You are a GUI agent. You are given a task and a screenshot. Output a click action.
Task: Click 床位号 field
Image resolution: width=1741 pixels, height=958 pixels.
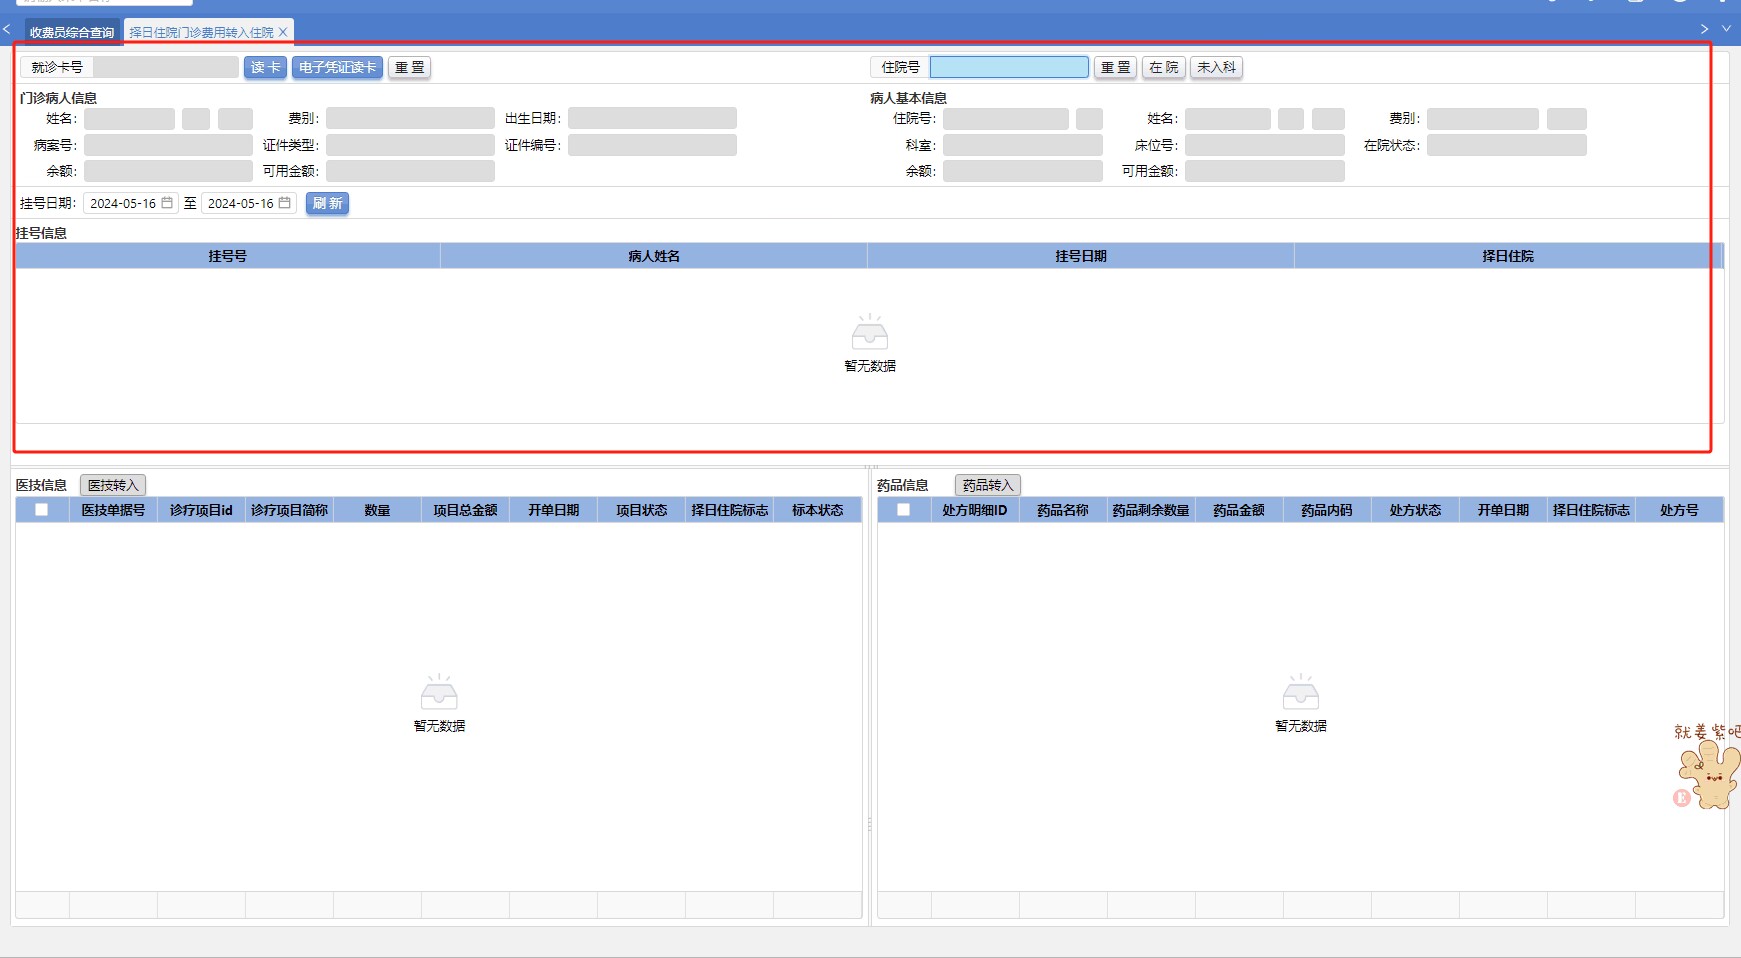point(1265,145)
